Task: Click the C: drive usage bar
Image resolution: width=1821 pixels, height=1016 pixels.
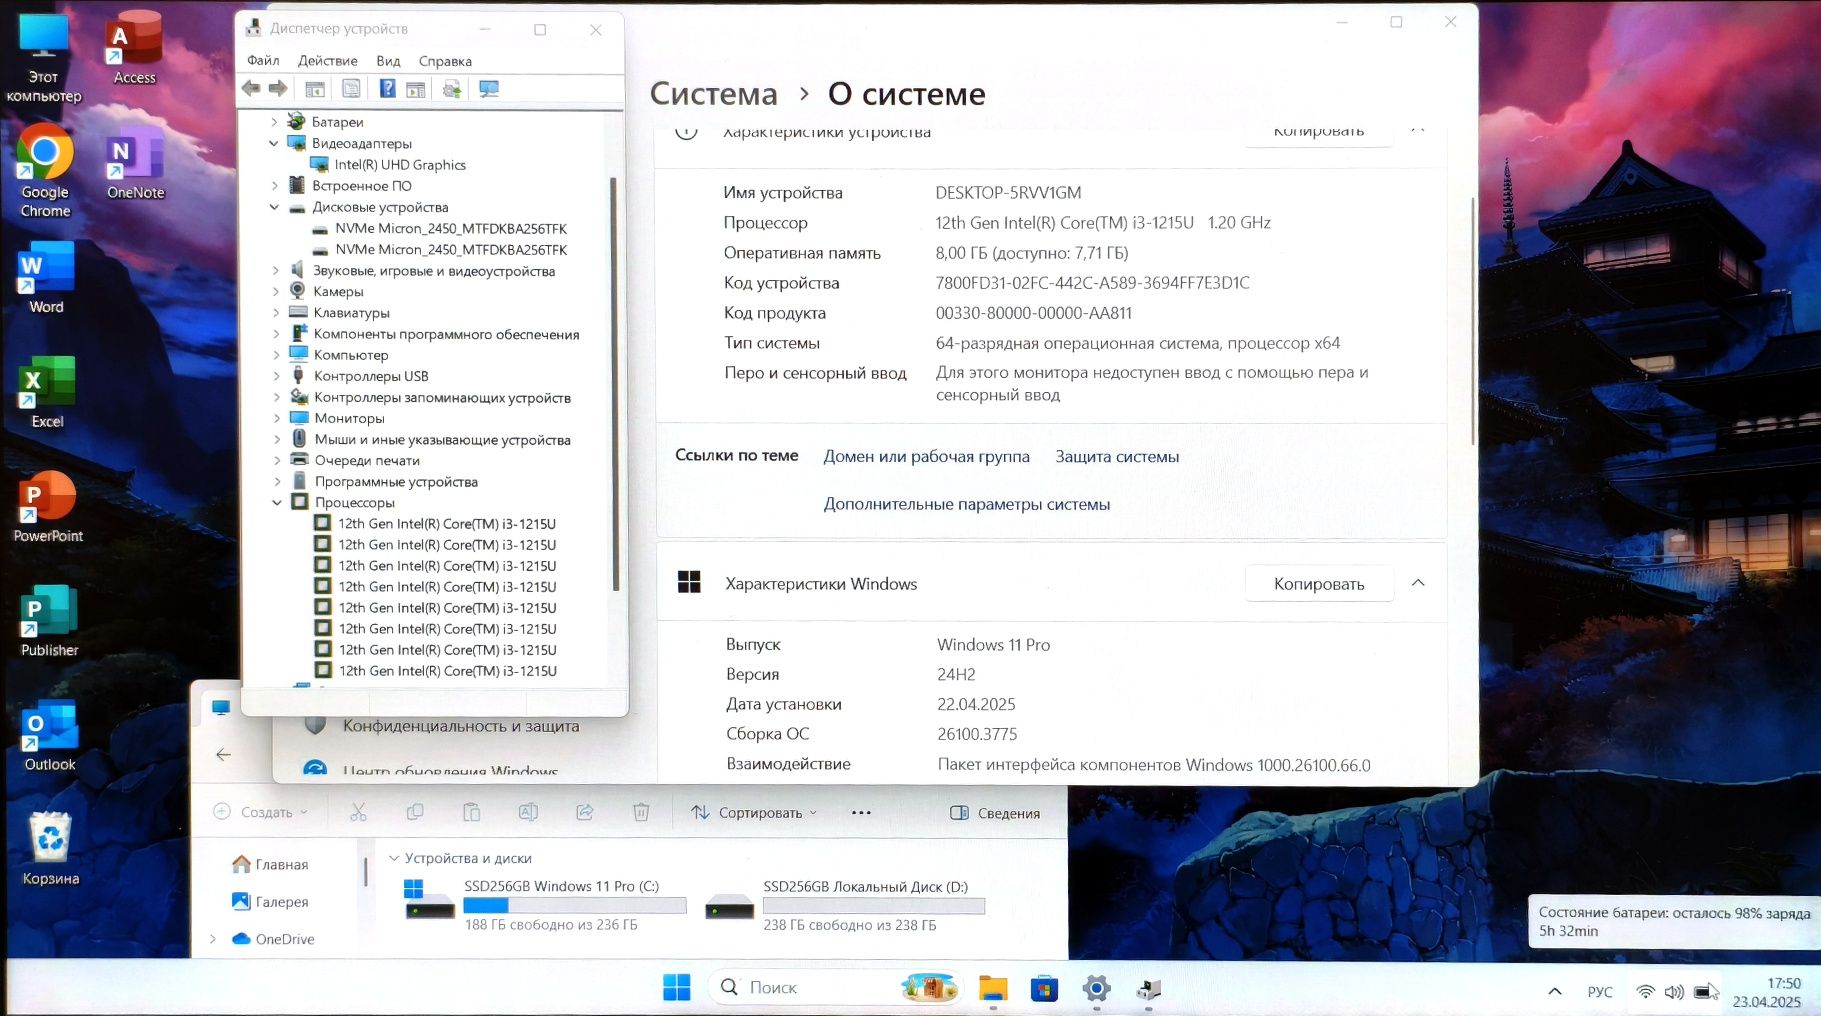Action: tap(574, 905)
